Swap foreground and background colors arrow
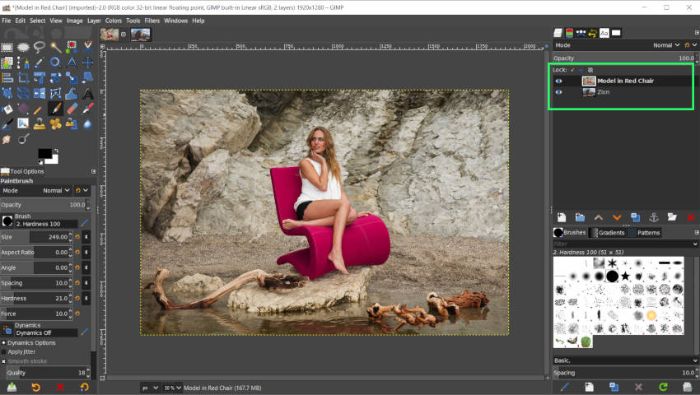700x395 pixels. click(x=56, y=151)
